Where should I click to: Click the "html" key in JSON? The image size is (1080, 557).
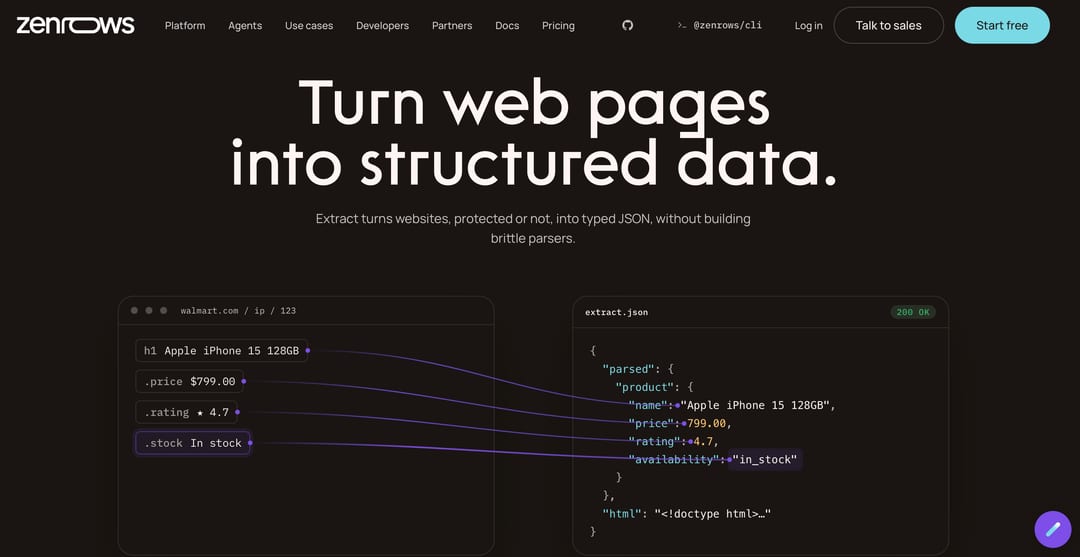(x=624, y=514)
